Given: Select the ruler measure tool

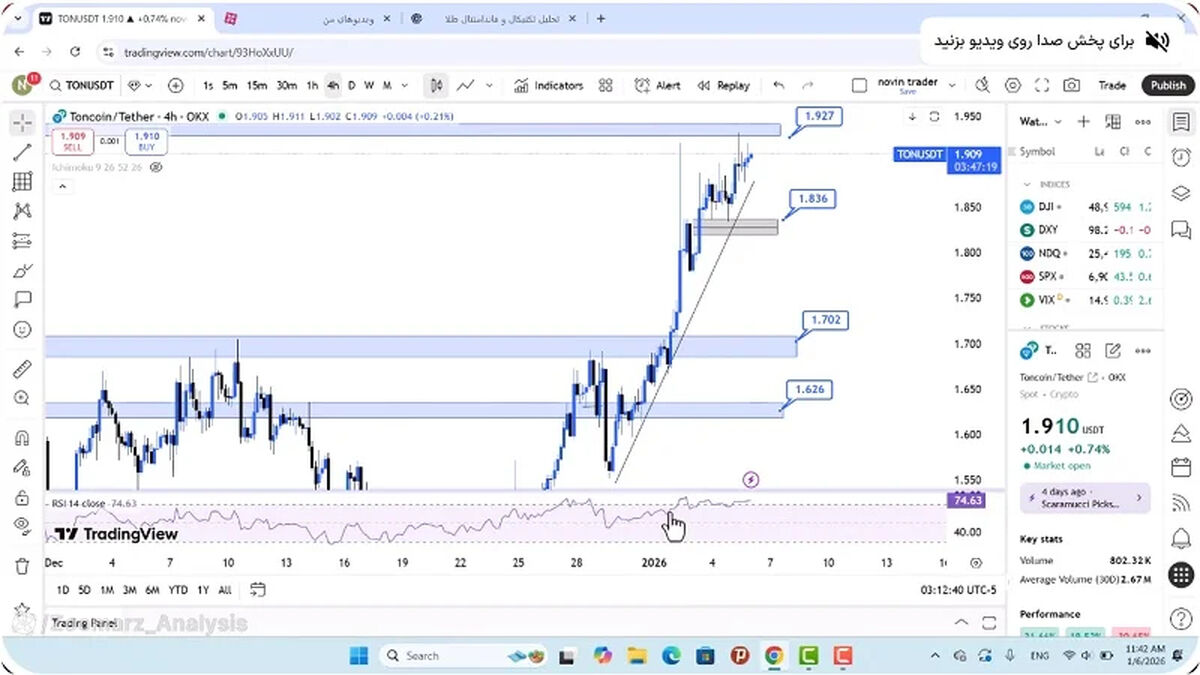Looking at the screenshot, I should click(x=22, y=369).
